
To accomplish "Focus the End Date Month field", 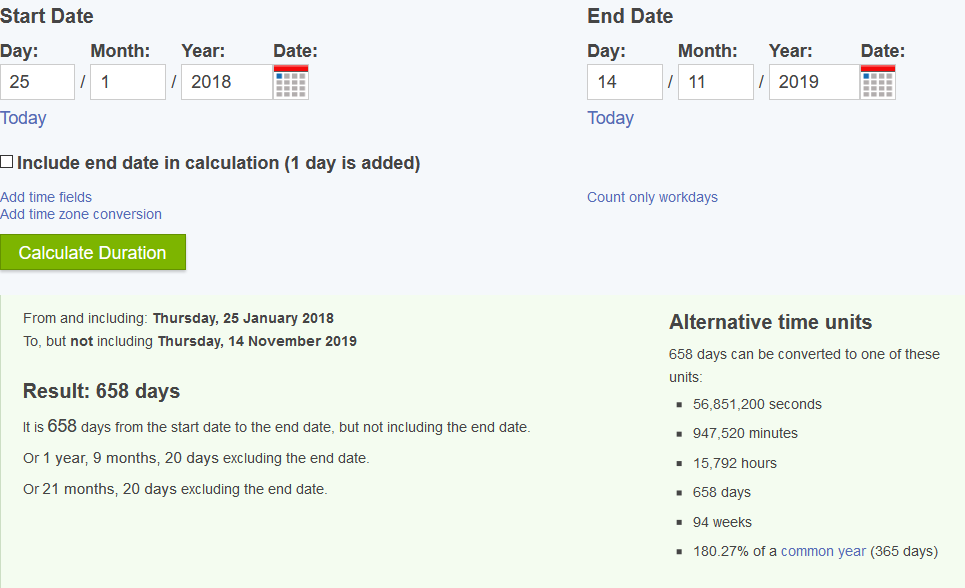I will pyautogui.click(x=715, y=82).
